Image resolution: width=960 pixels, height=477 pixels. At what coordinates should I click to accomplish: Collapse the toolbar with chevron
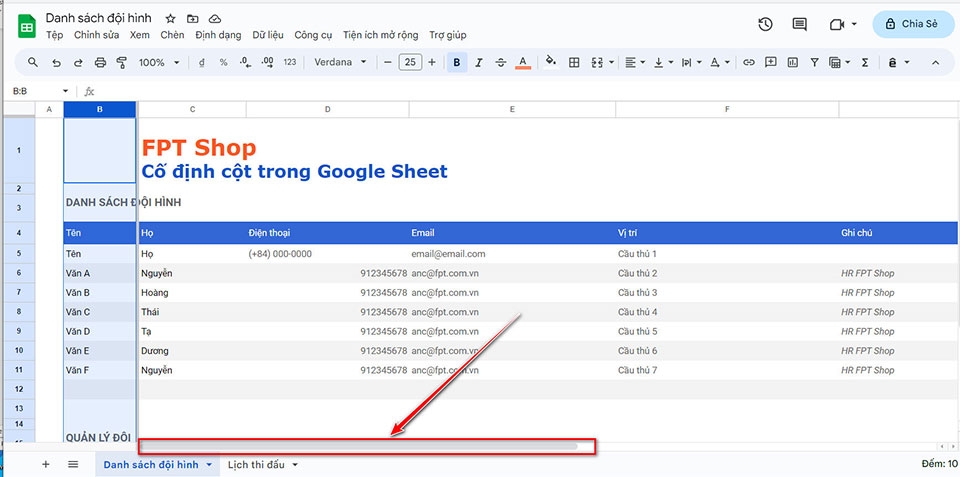(935, 62)
